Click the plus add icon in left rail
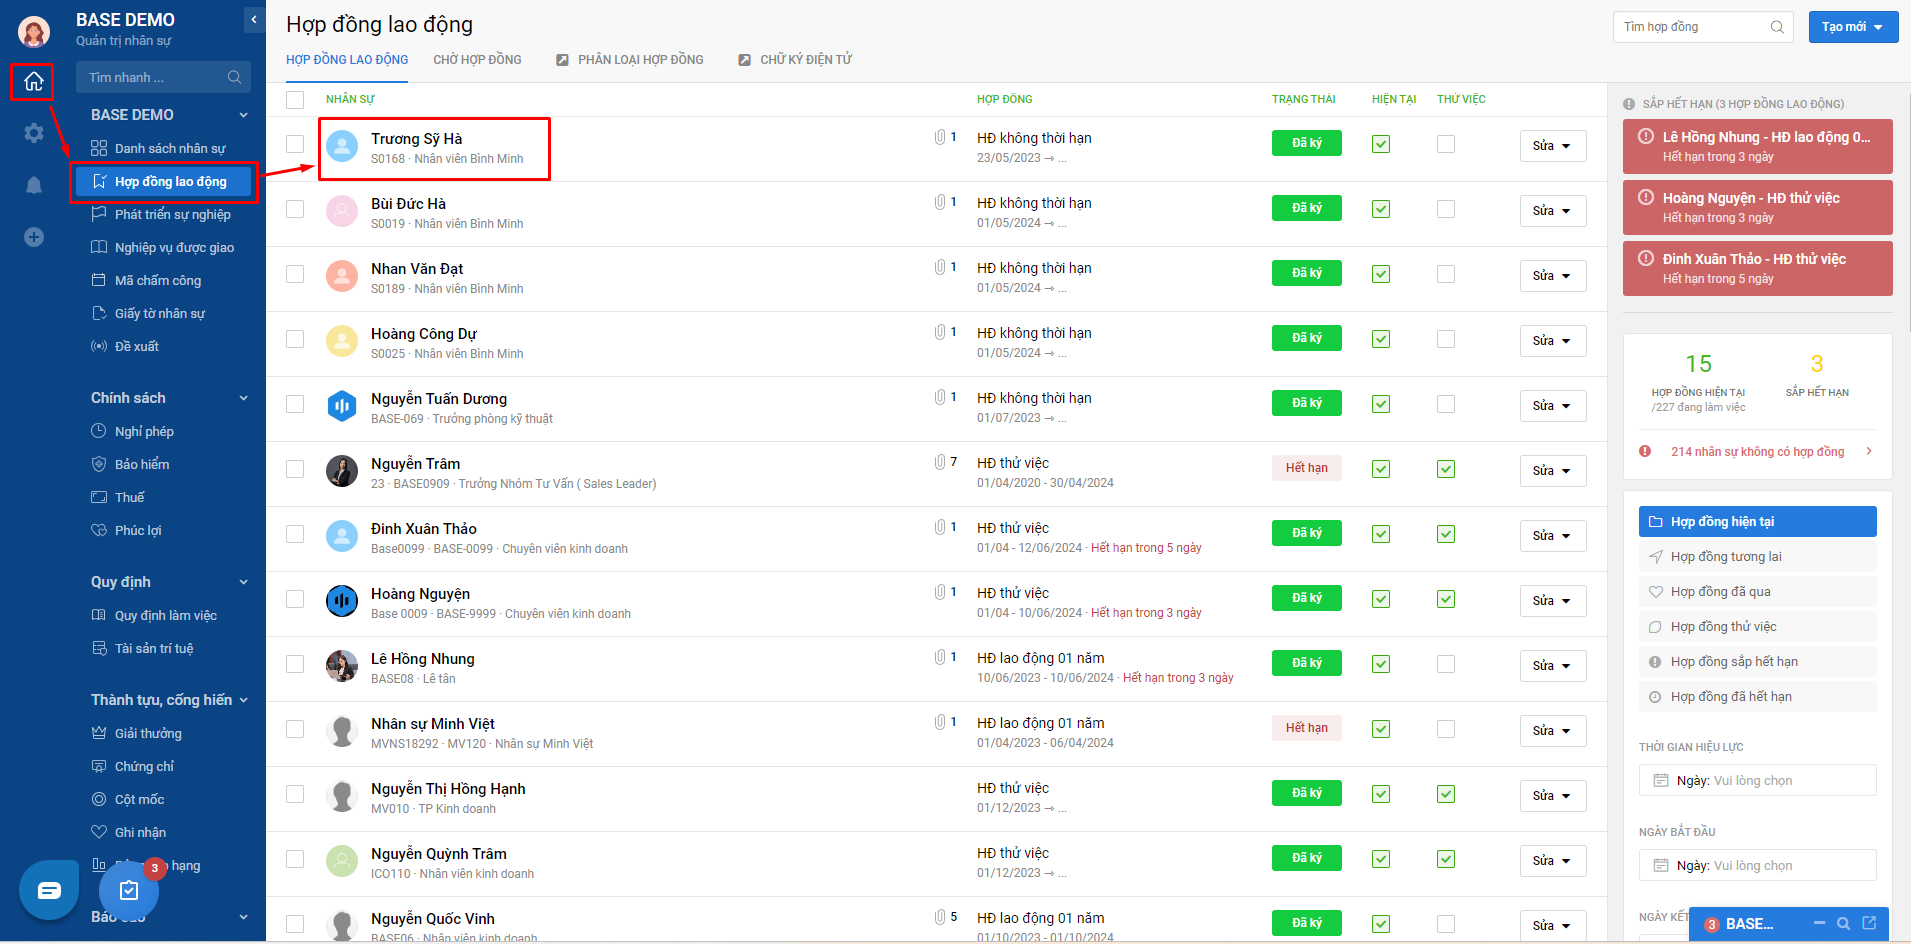Viewport: 1911px width, 944px height. click(x=34, y=237)
